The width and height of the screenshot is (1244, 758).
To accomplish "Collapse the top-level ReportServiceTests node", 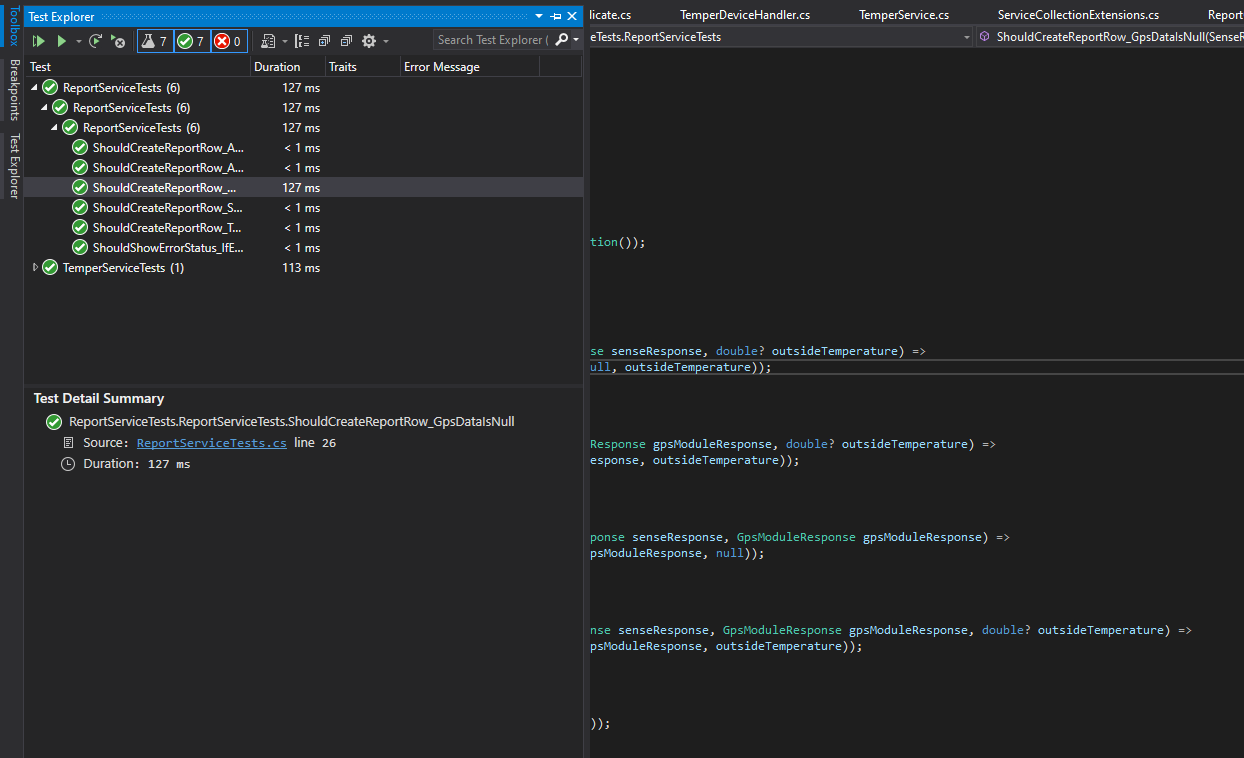I will click(35, 88).
